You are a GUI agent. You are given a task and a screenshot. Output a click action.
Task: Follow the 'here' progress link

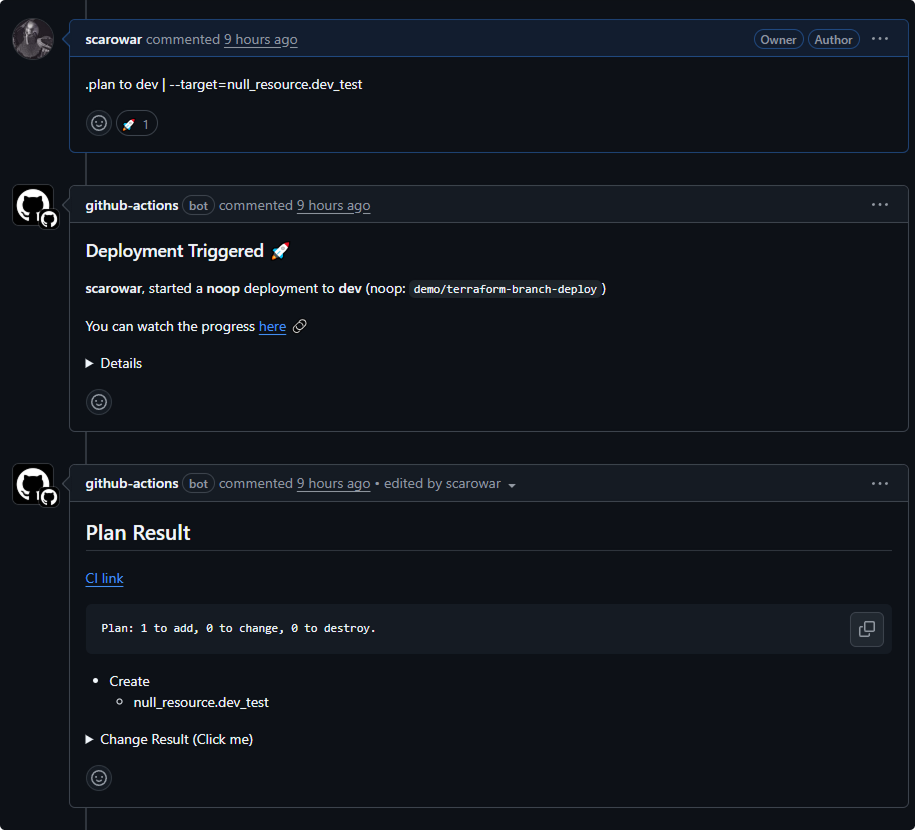pyautogui.click(x=273, y=326)
